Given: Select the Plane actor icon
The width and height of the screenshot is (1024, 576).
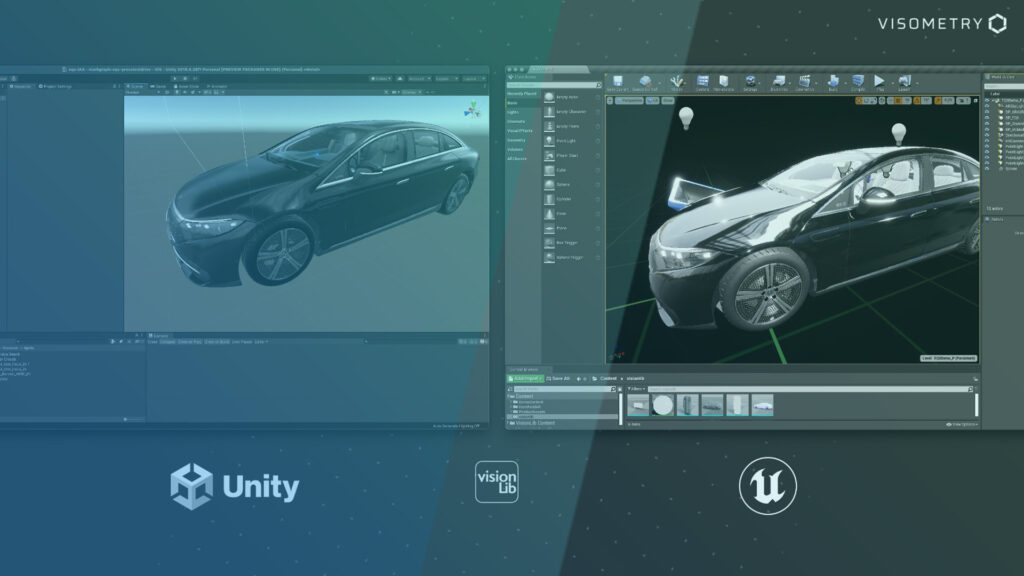Looking at the screenshot, I should (x=549, y=228).
